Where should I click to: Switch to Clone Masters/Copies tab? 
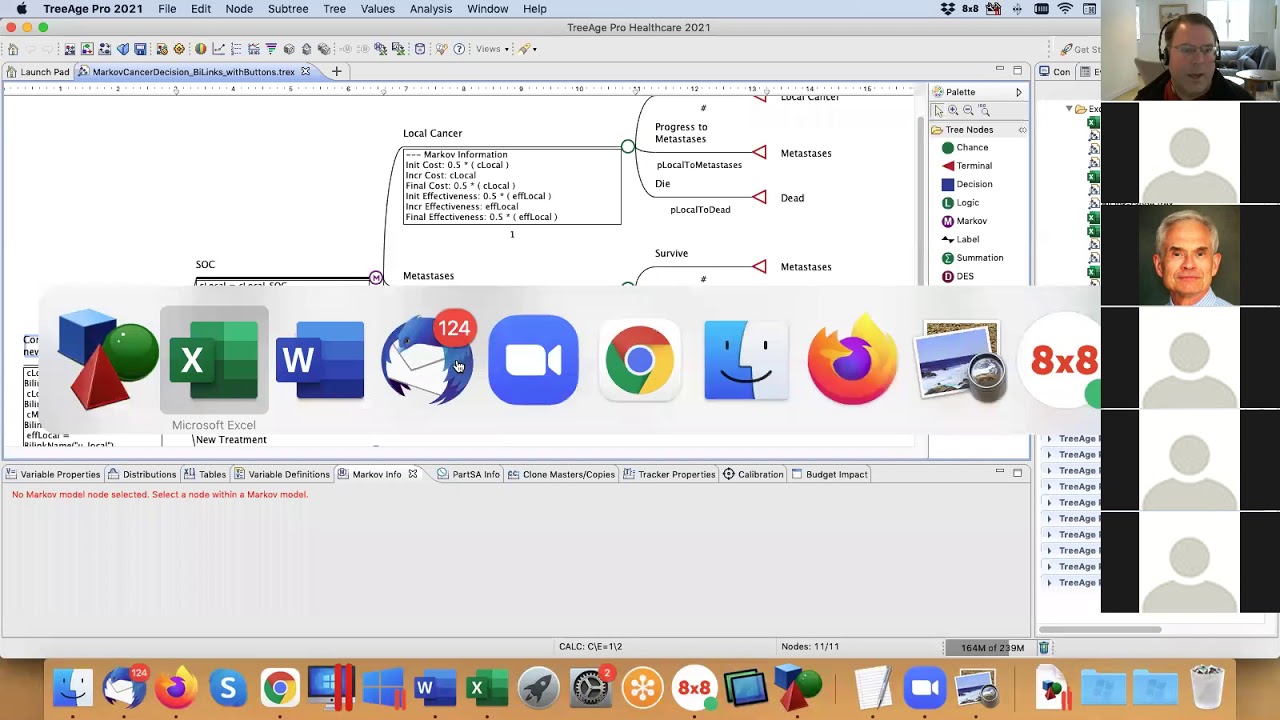pos(561,474)
